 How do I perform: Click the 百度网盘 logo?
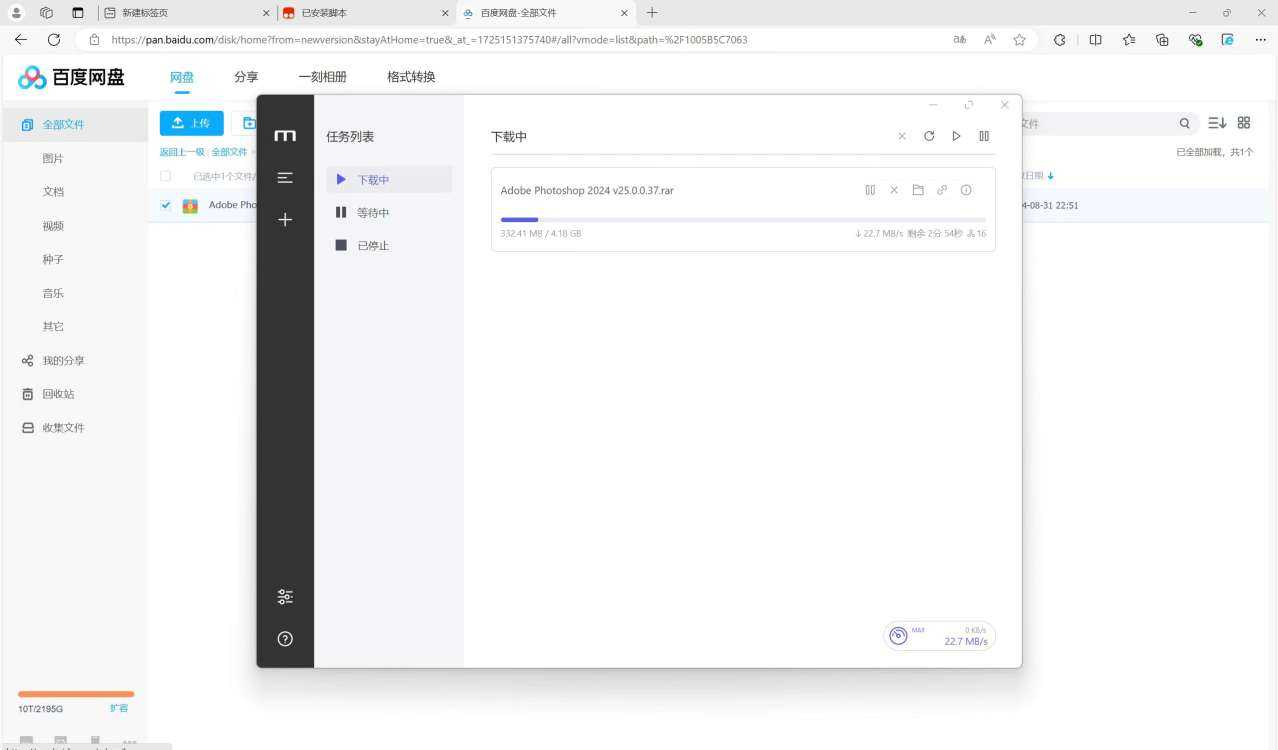pos(71,77)
